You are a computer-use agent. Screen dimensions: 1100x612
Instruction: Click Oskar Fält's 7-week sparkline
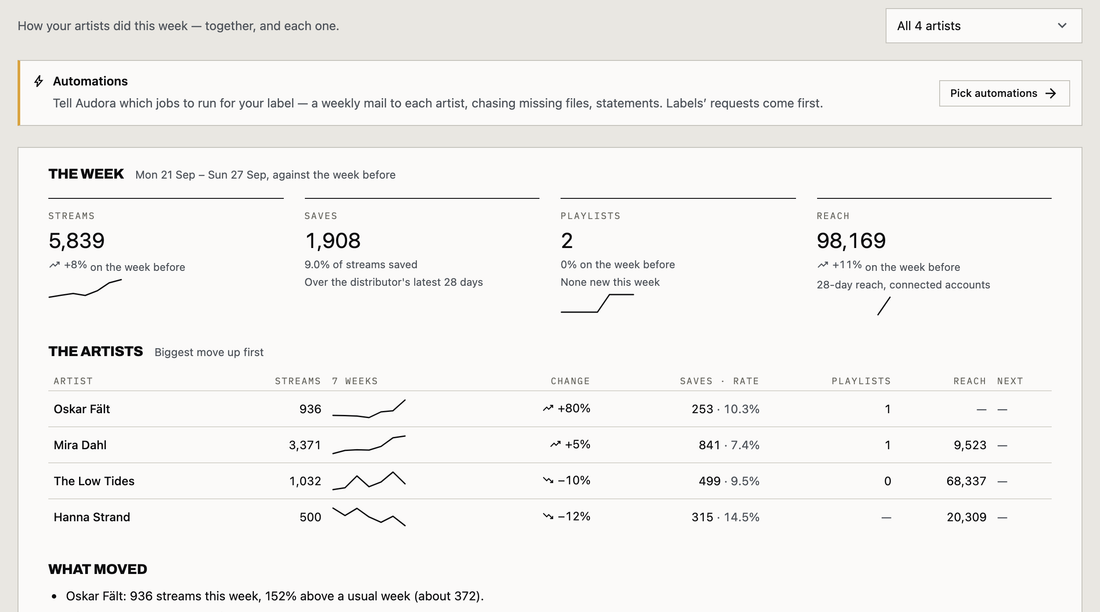[369, 408]
